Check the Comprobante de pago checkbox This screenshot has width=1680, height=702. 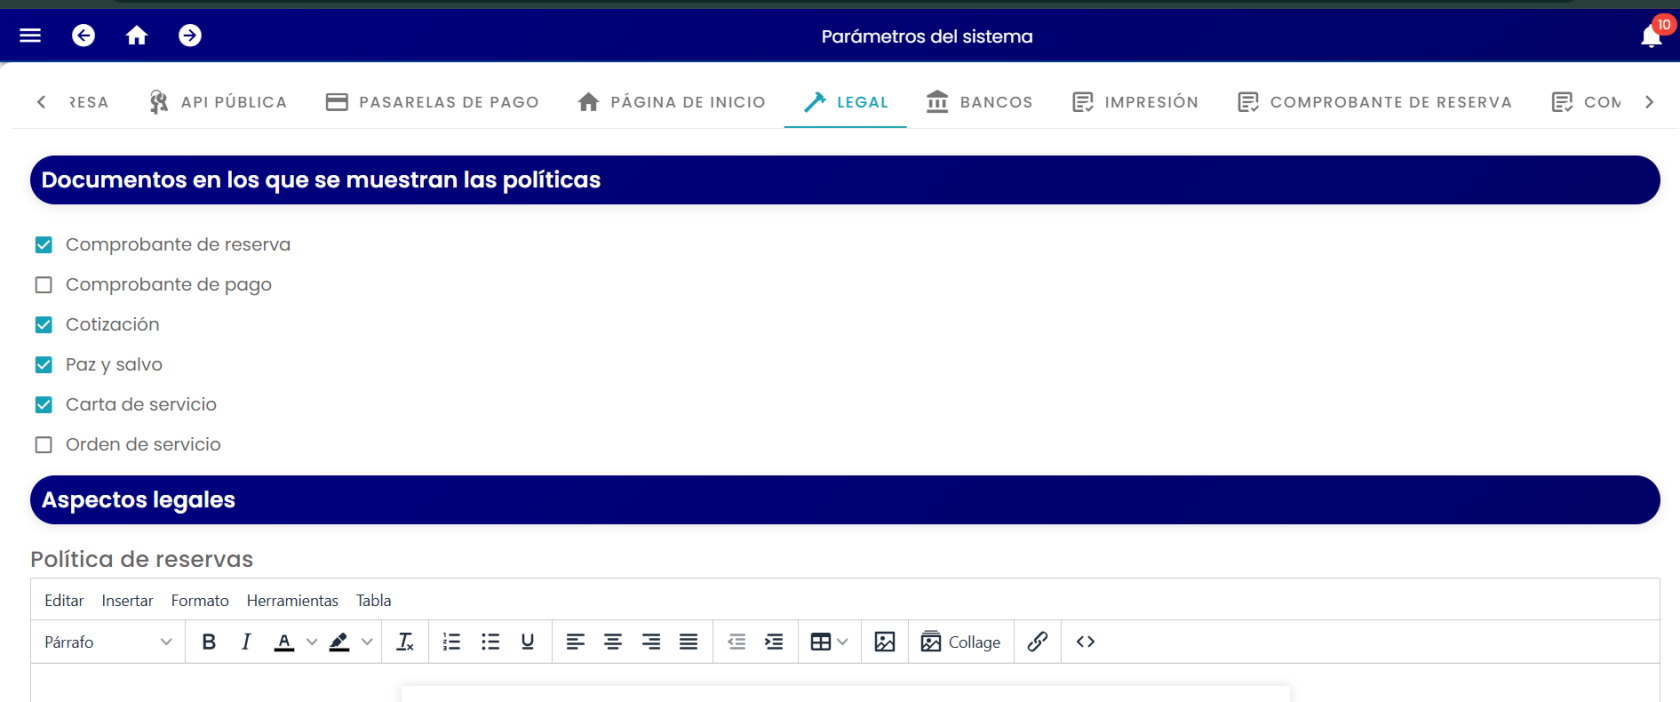point(44,285)
